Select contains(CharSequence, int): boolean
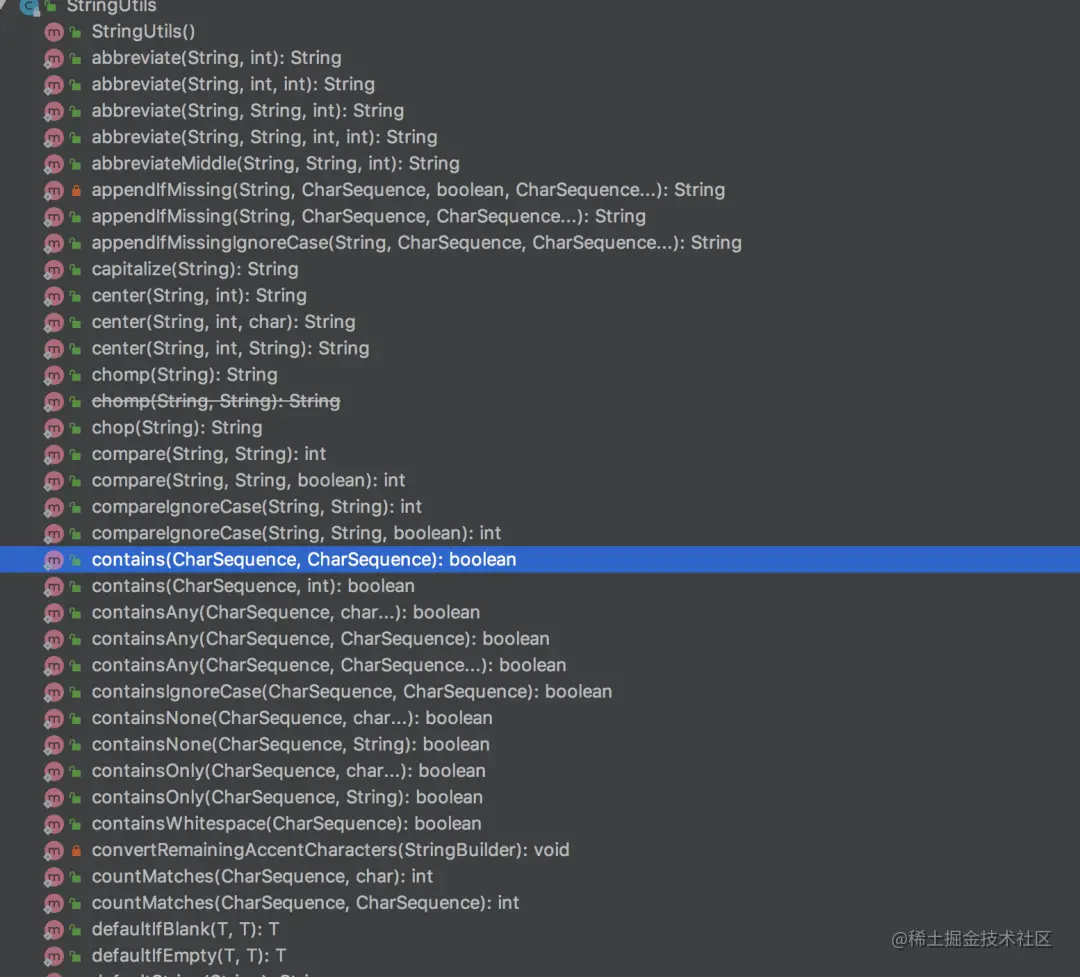1080x977 pixels. point(253,586)
